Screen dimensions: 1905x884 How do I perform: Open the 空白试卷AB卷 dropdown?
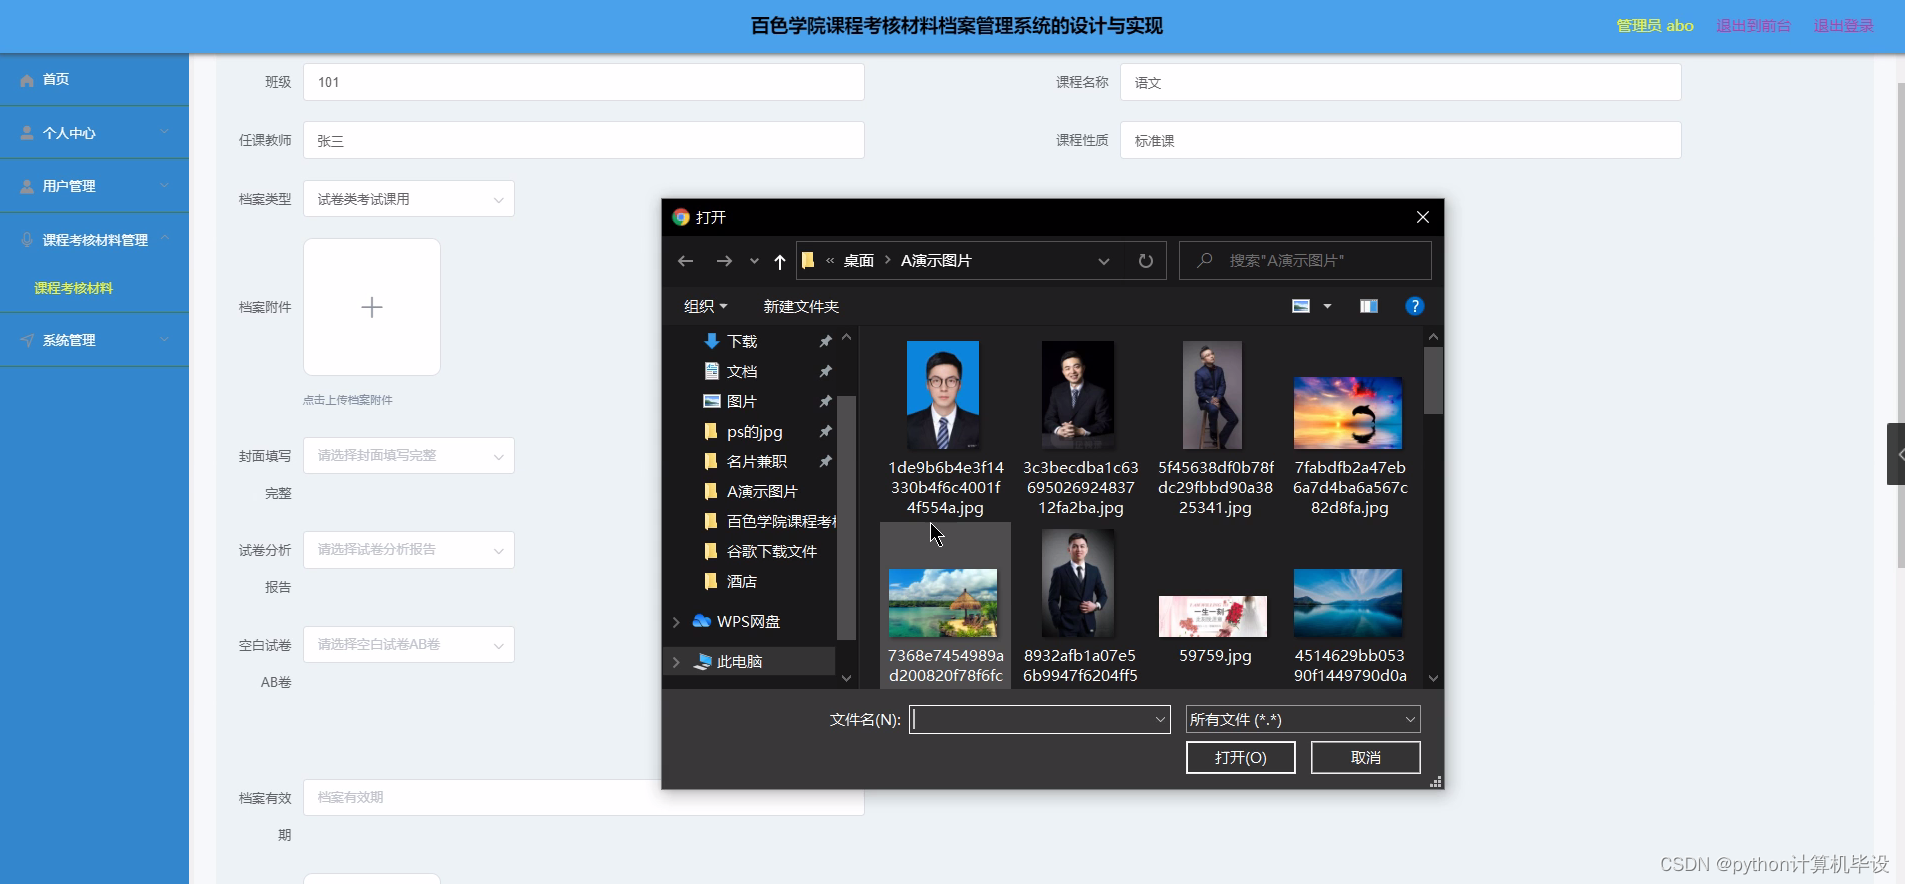409,645
